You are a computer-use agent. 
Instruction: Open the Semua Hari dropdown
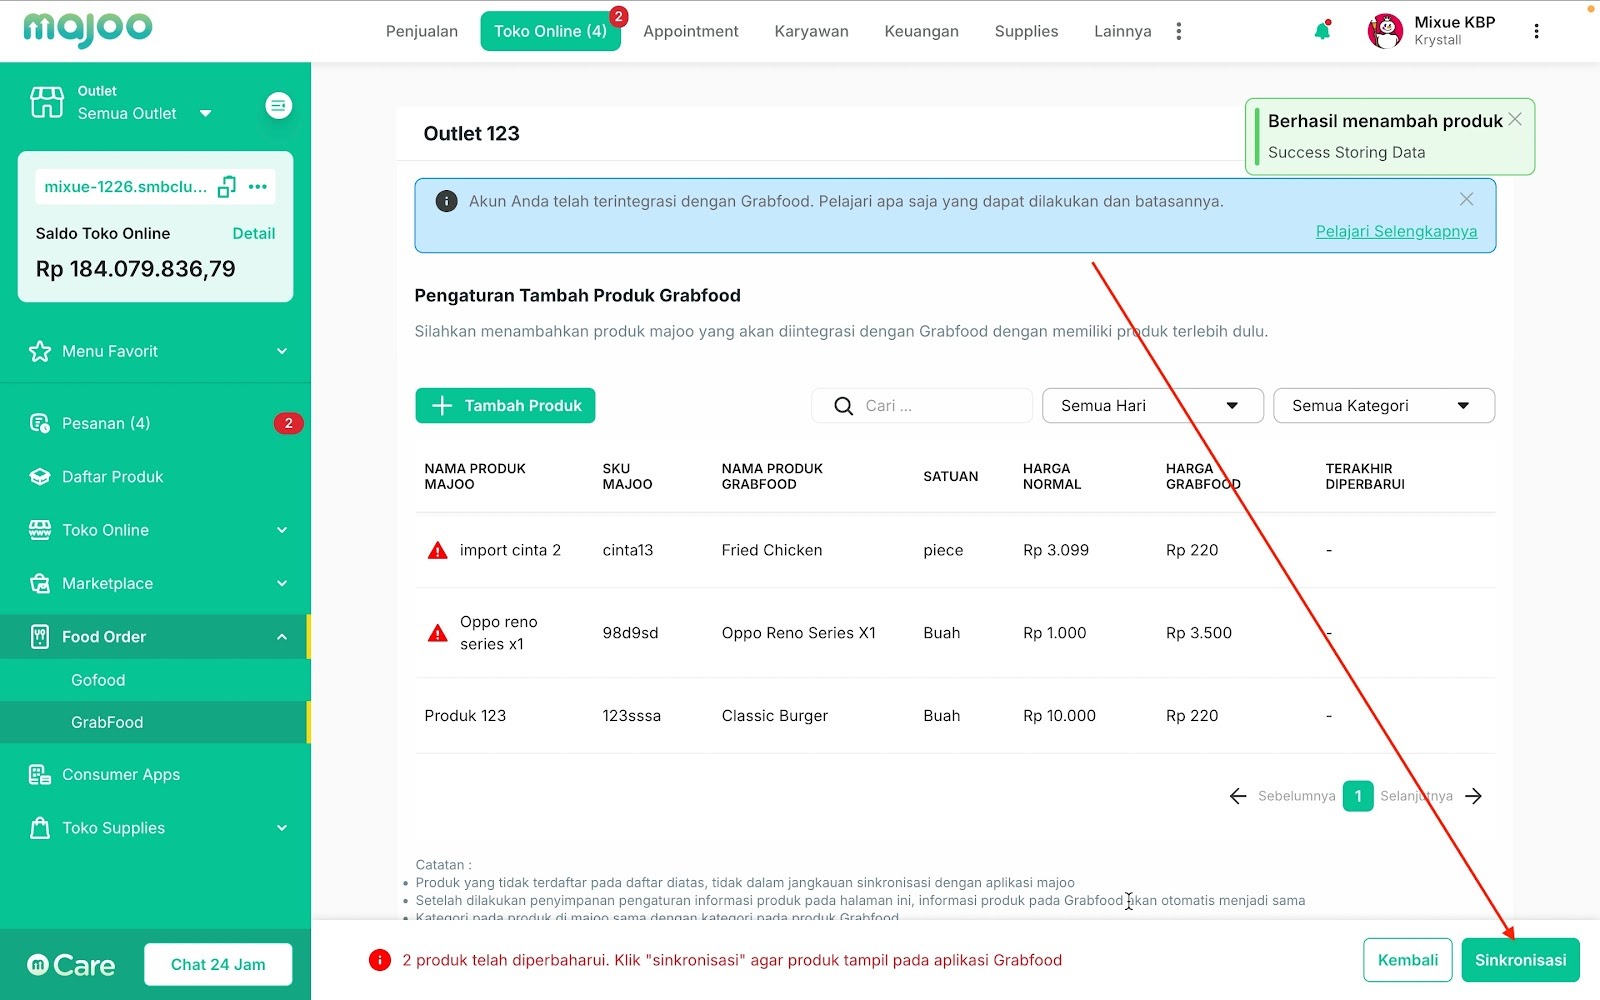pos(1153,406)
